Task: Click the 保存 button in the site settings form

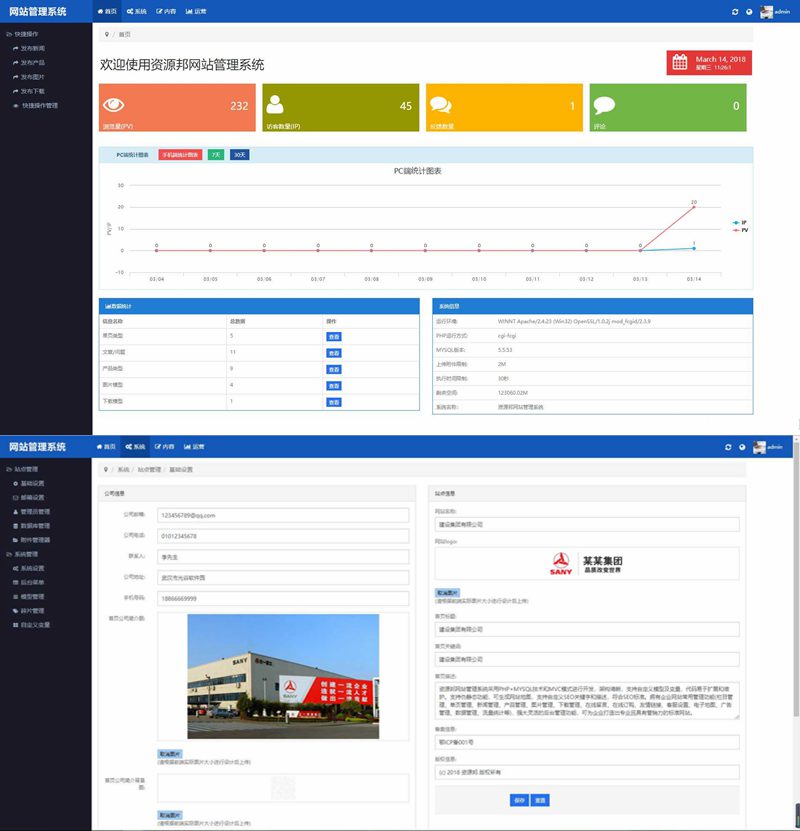Action: tap(519, 800)
